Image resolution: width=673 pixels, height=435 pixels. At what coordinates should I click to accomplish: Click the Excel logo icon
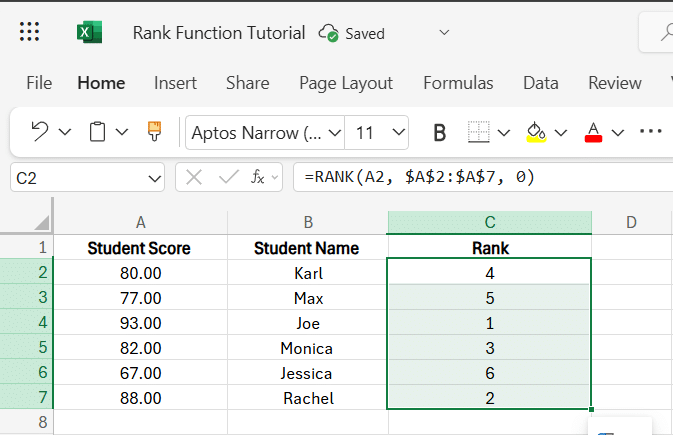89,32
